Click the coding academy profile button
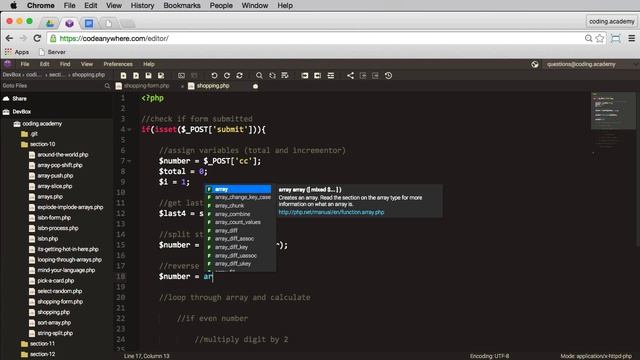 (x=611, y=21)
